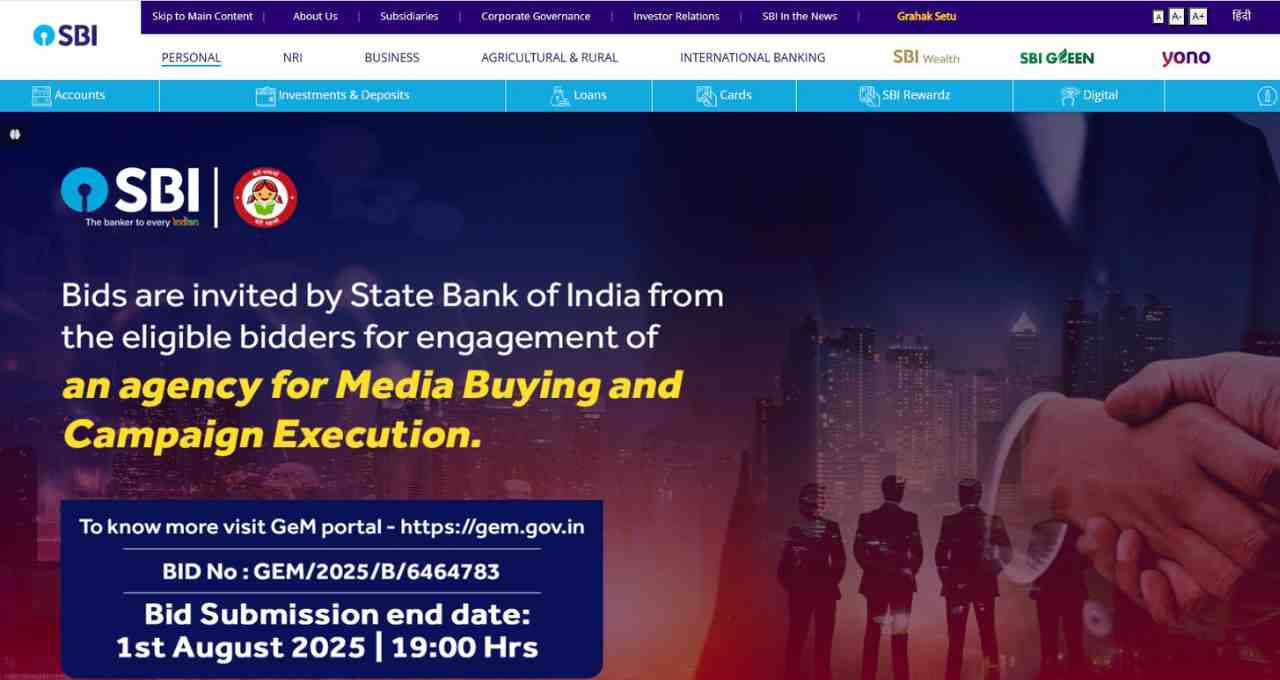Open the Accounts menu icon
The height and width of the screenshot is (680, 1280).
coord(41,96)
